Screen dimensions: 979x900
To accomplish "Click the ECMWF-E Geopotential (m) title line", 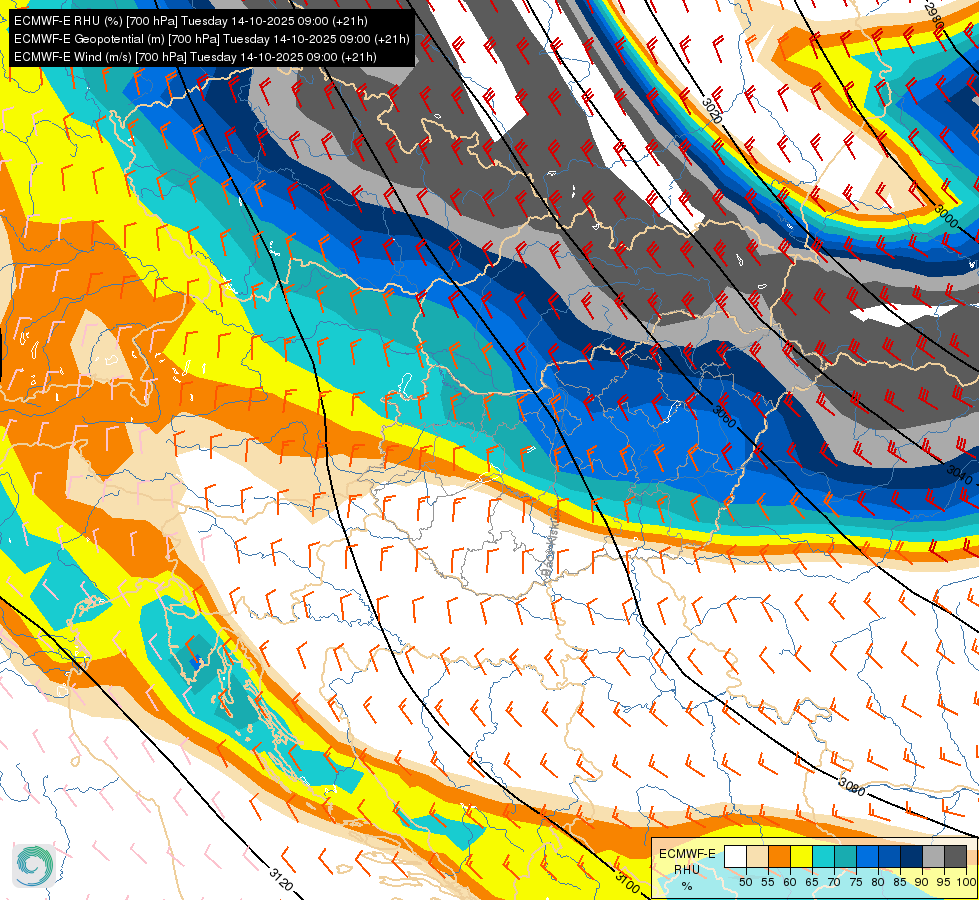I will pyautogui.click(x=212, y=39).
